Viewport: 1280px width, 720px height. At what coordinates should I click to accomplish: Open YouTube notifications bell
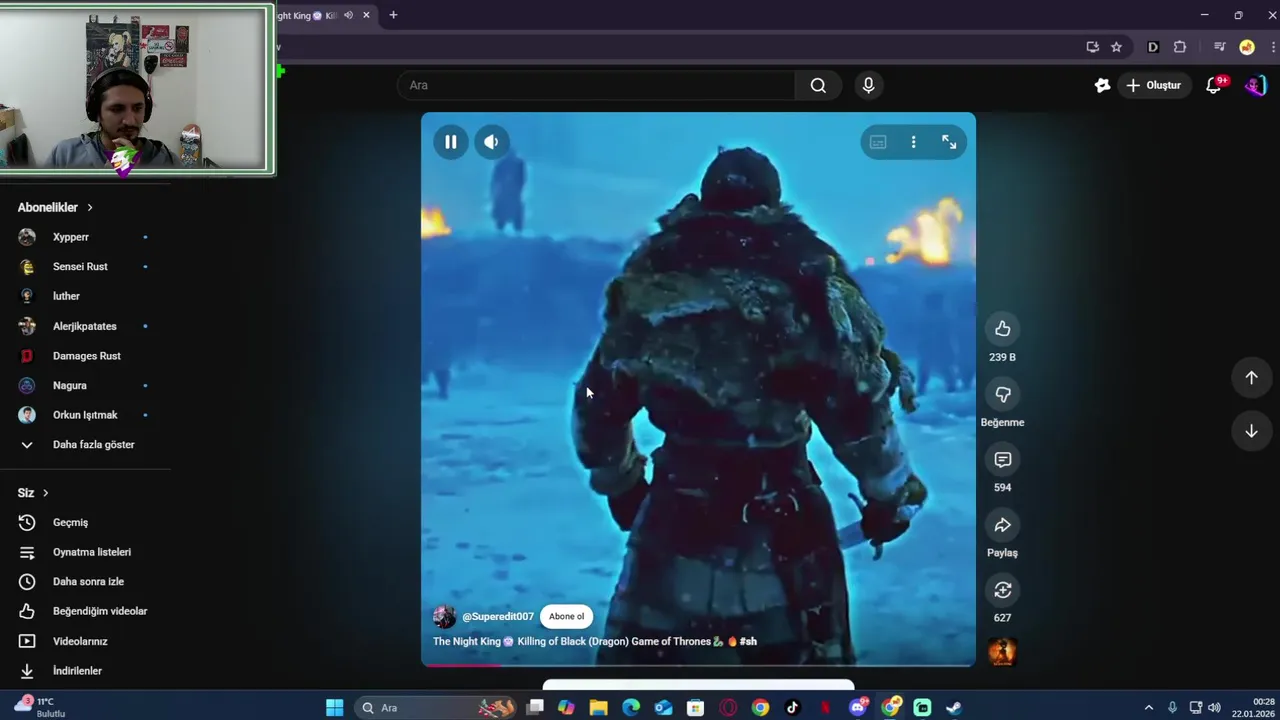pos(1214,85)
